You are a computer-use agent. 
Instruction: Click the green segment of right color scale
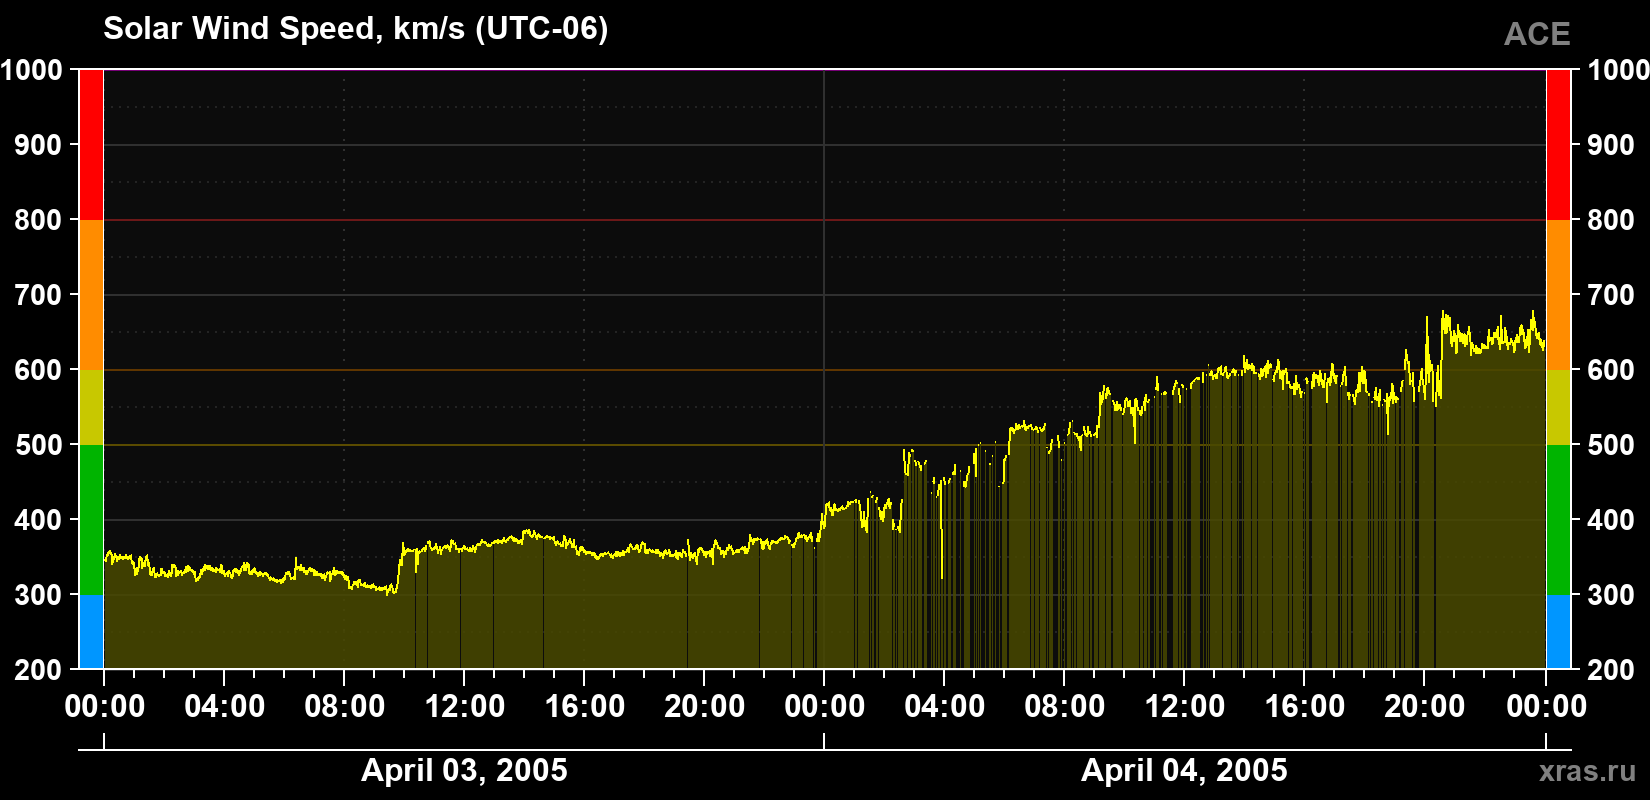click(x=1558, y=520)
